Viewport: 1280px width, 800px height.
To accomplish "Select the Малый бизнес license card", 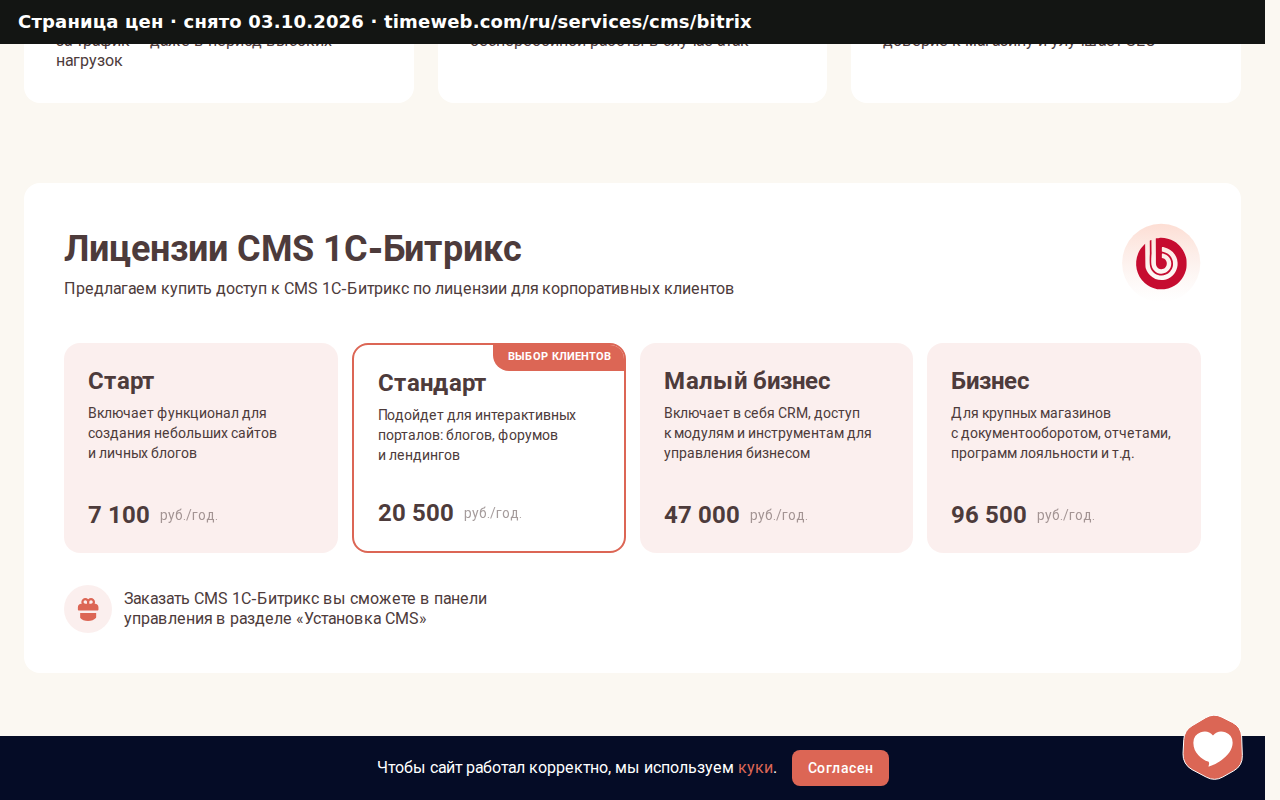I will [x=776, y=448].
